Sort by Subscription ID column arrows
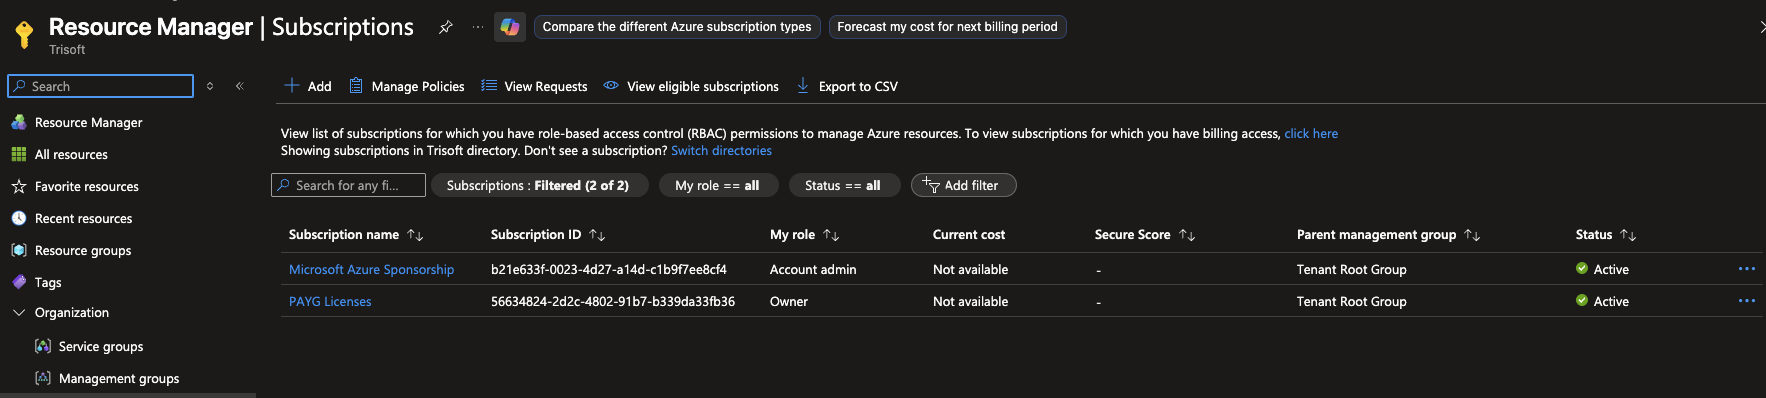This screenshot has width=1766, height=398. coord(597,235)
